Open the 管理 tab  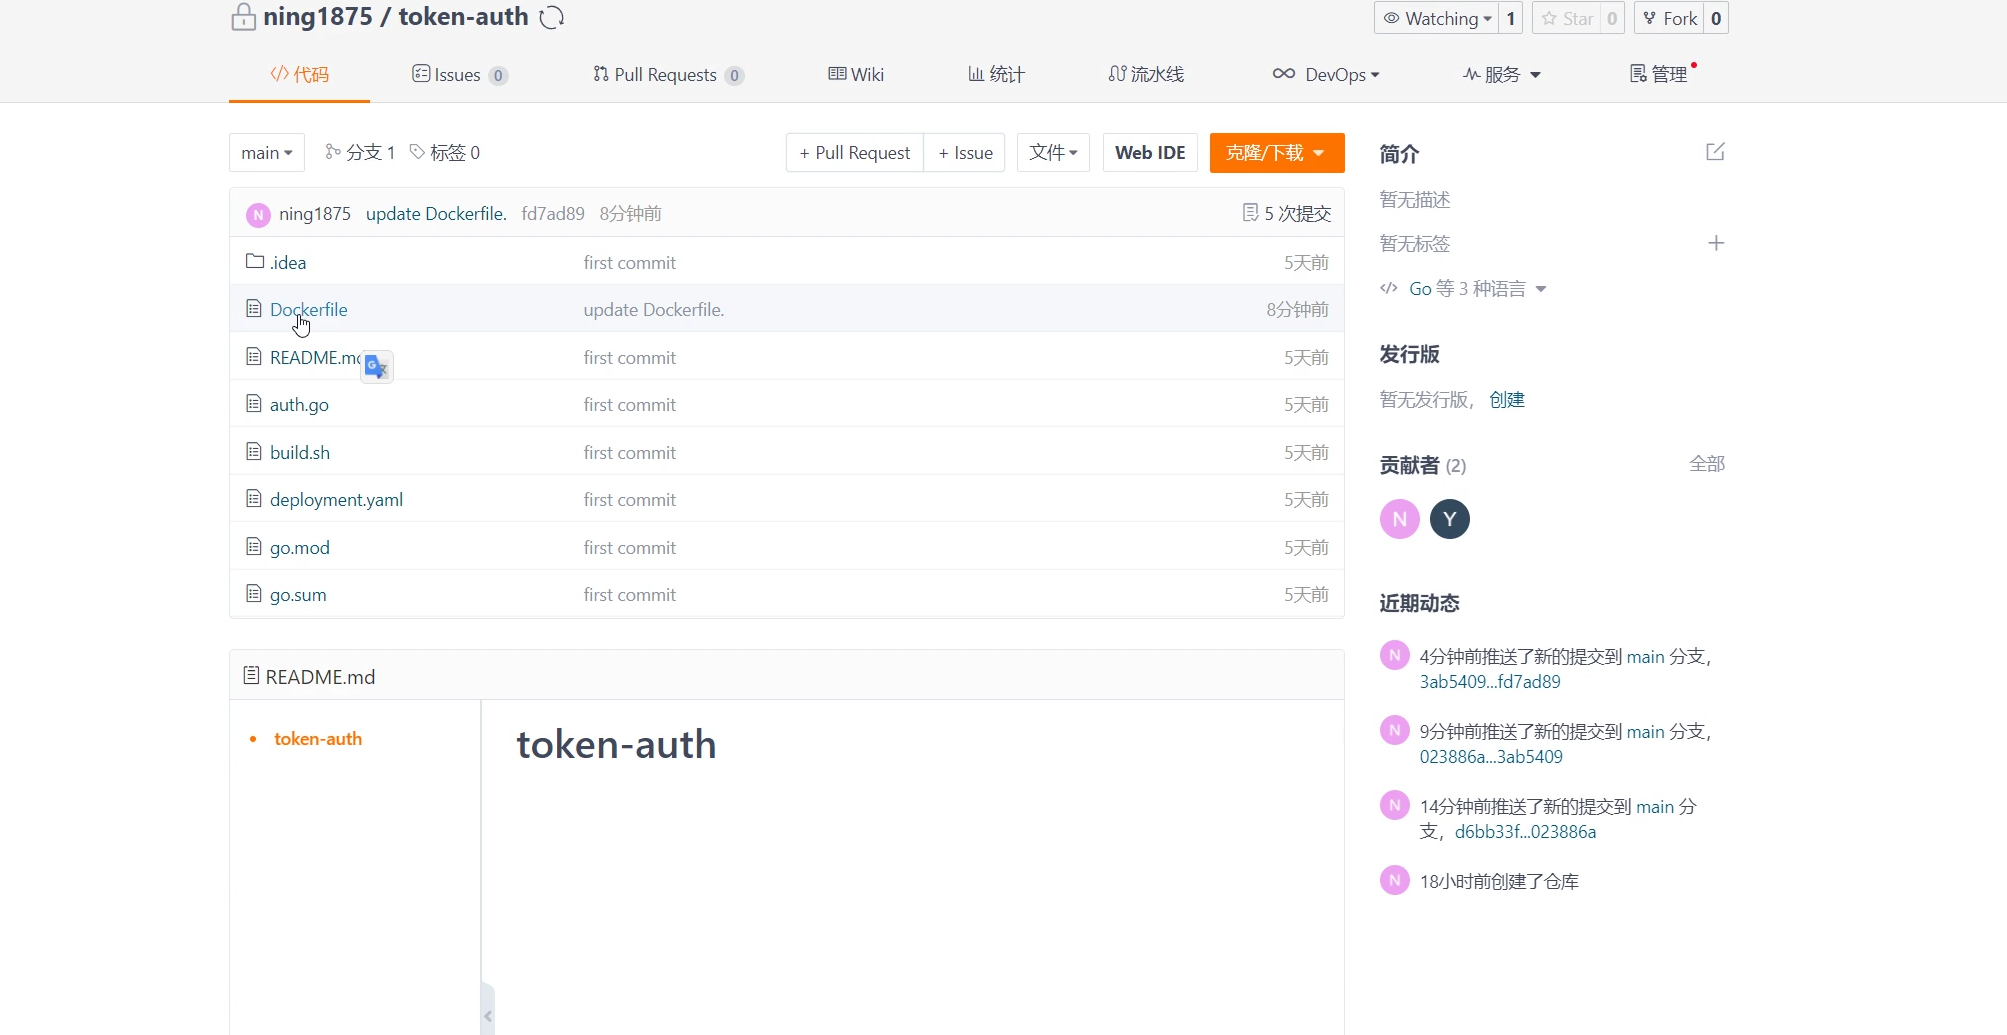click(x=1659, y=75)
